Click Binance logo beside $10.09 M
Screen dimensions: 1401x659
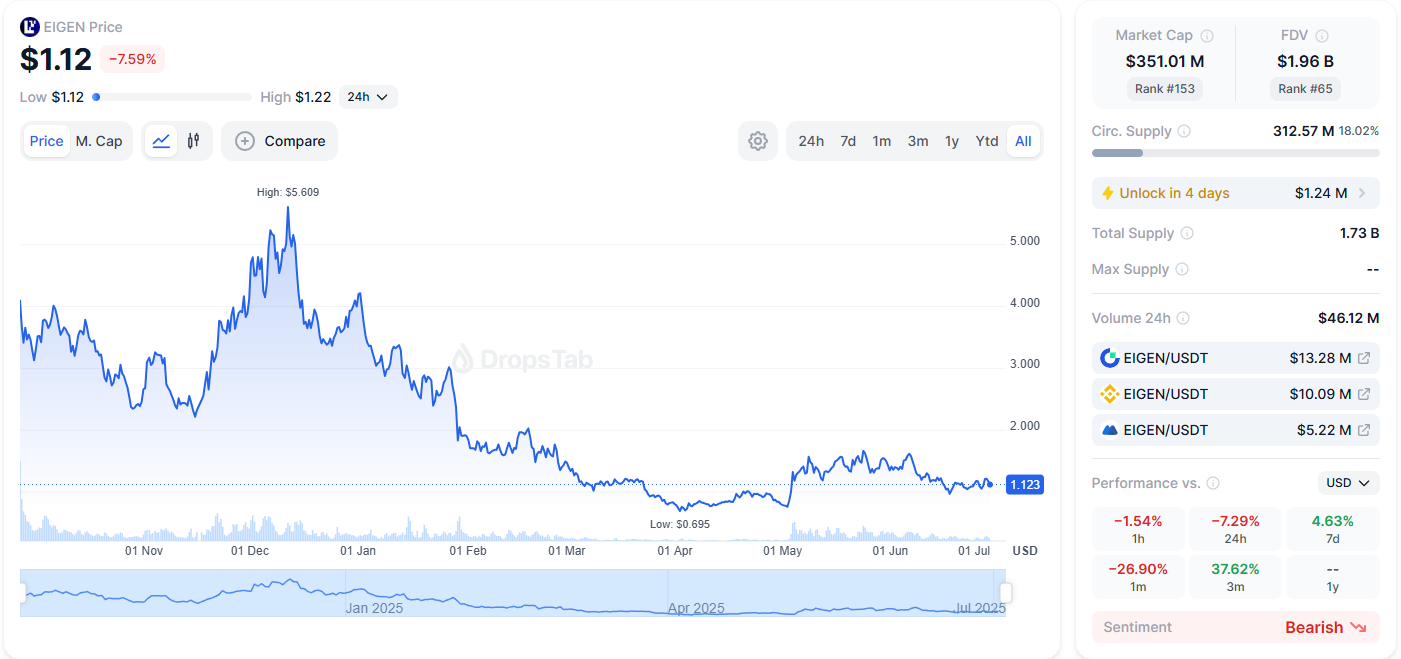tap(1109, 394)
